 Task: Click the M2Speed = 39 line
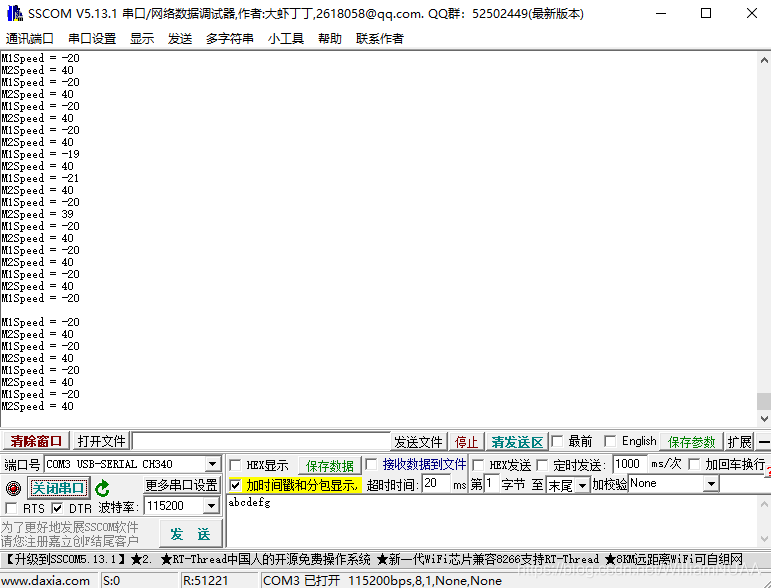[37, 214]
